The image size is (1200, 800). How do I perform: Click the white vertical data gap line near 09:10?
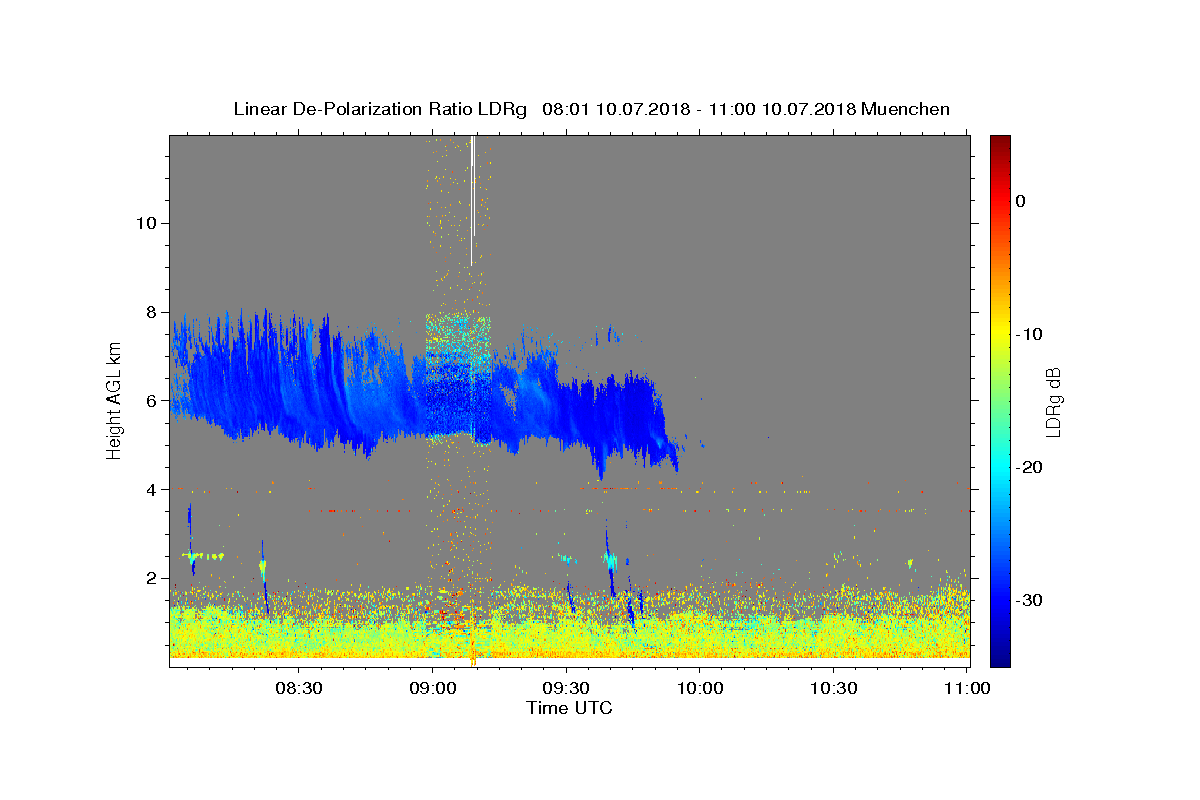coord(472,200)
